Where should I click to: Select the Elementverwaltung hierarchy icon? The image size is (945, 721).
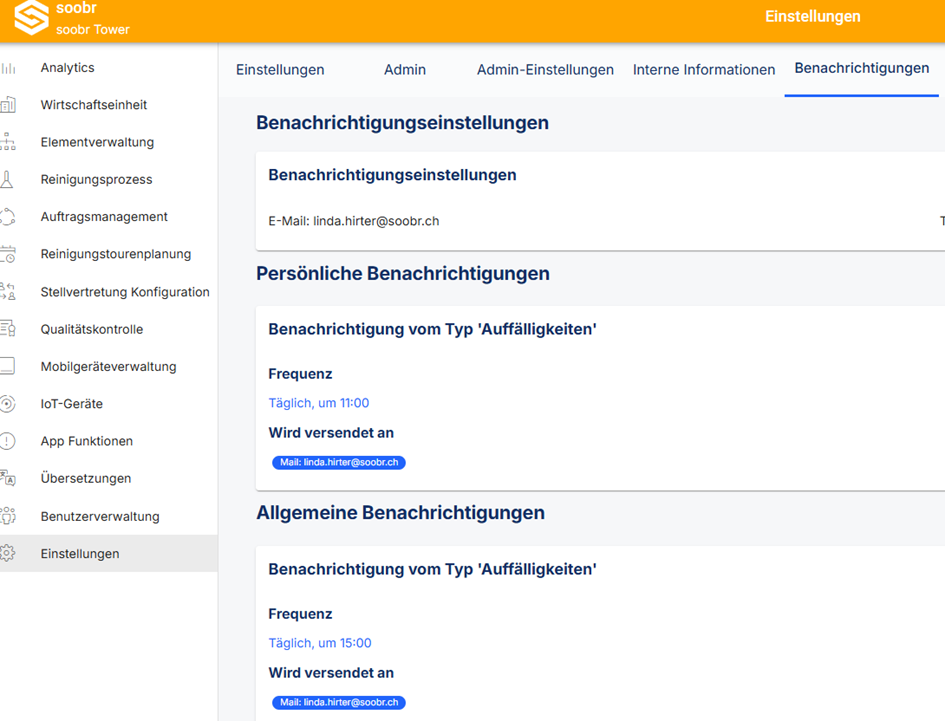8,142
